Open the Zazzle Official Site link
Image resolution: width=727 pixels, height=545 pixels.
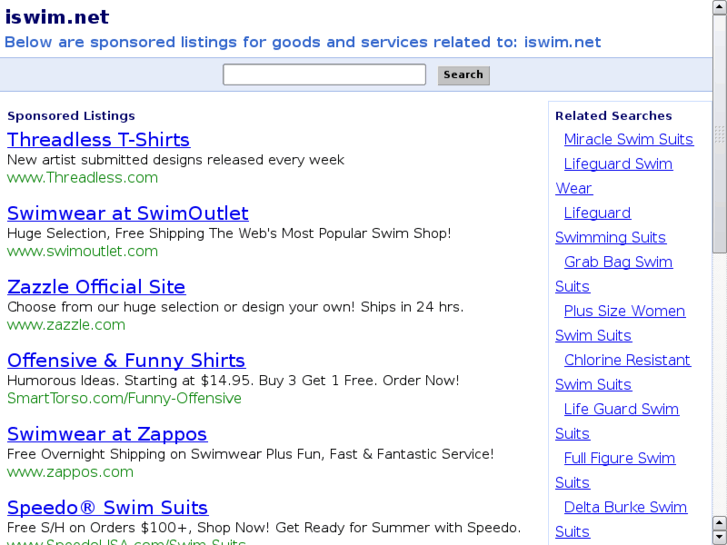[96, 287]
